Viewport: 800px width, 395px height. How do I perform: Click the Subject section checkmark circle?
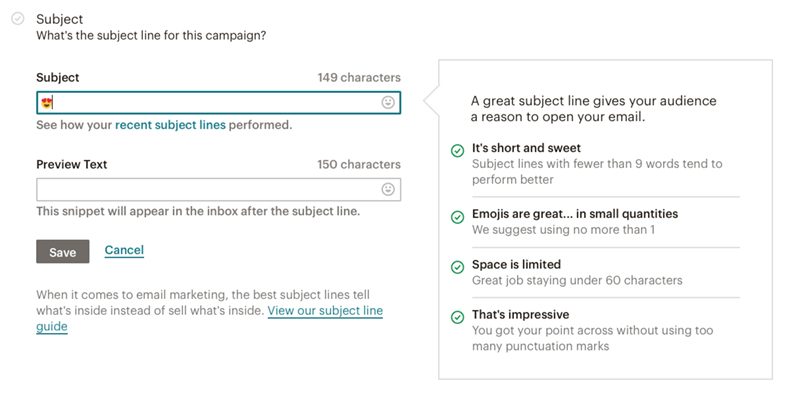(18, 19)
